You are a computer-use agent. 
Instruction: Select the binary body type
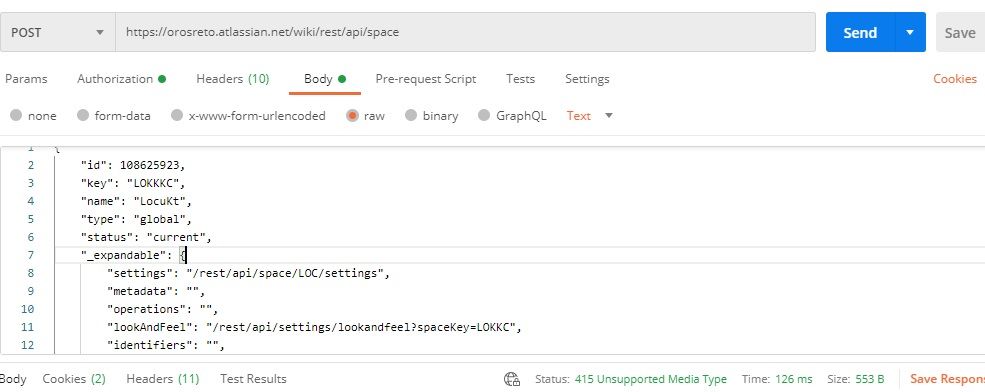pyautogui.click(x=432, y=116)
